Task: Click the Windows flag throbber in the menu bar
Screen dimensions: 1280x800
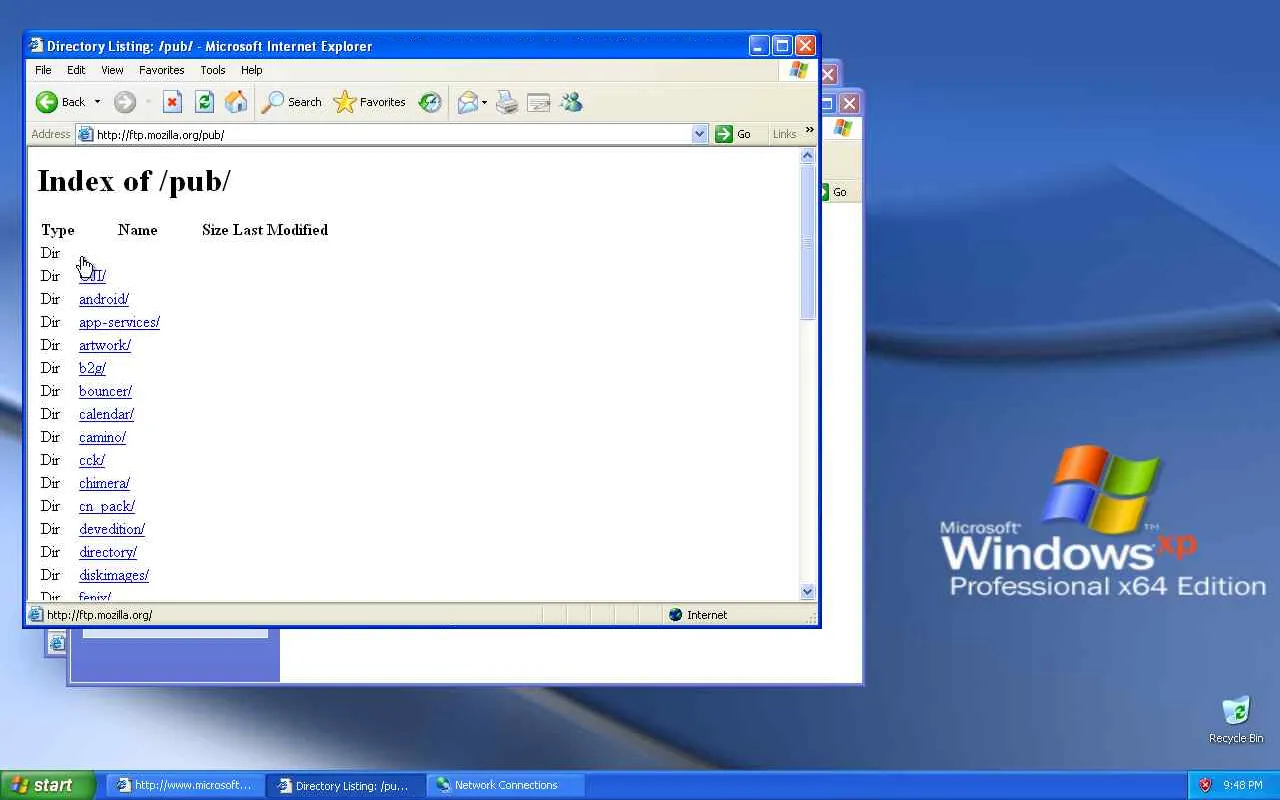Action: [x=798, y=70]
